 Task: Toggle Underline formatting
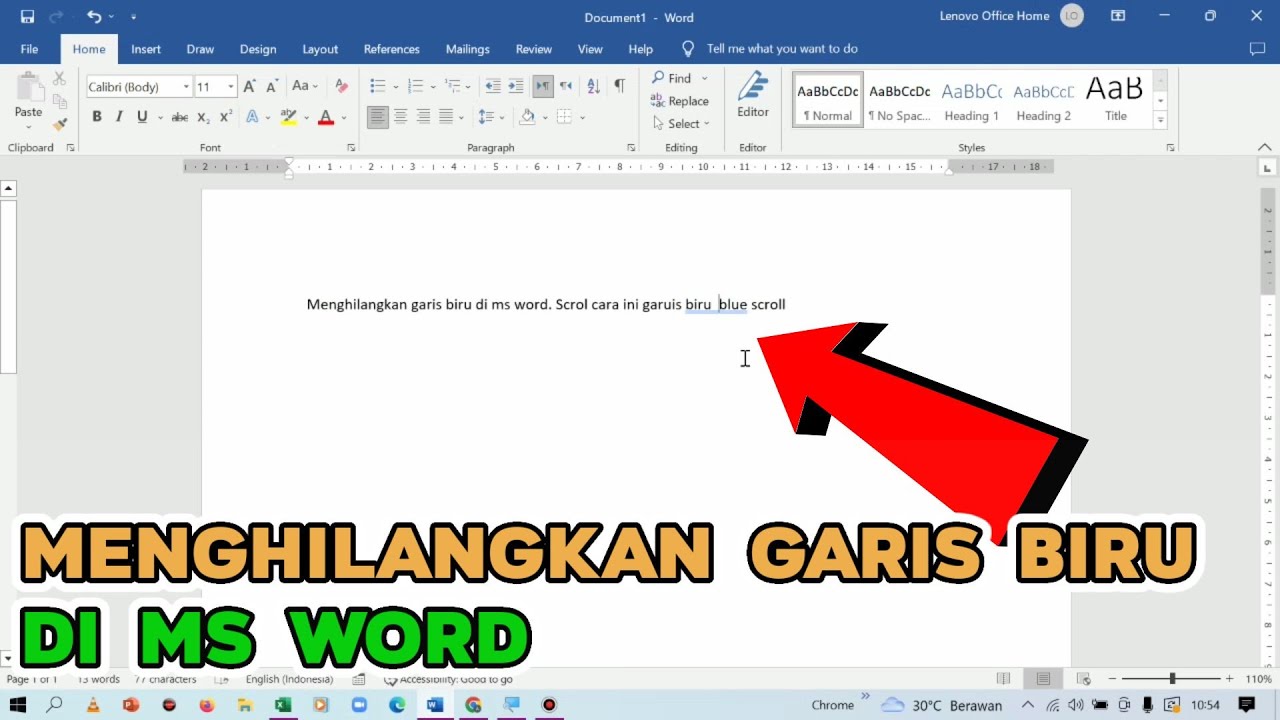[142, 117]
